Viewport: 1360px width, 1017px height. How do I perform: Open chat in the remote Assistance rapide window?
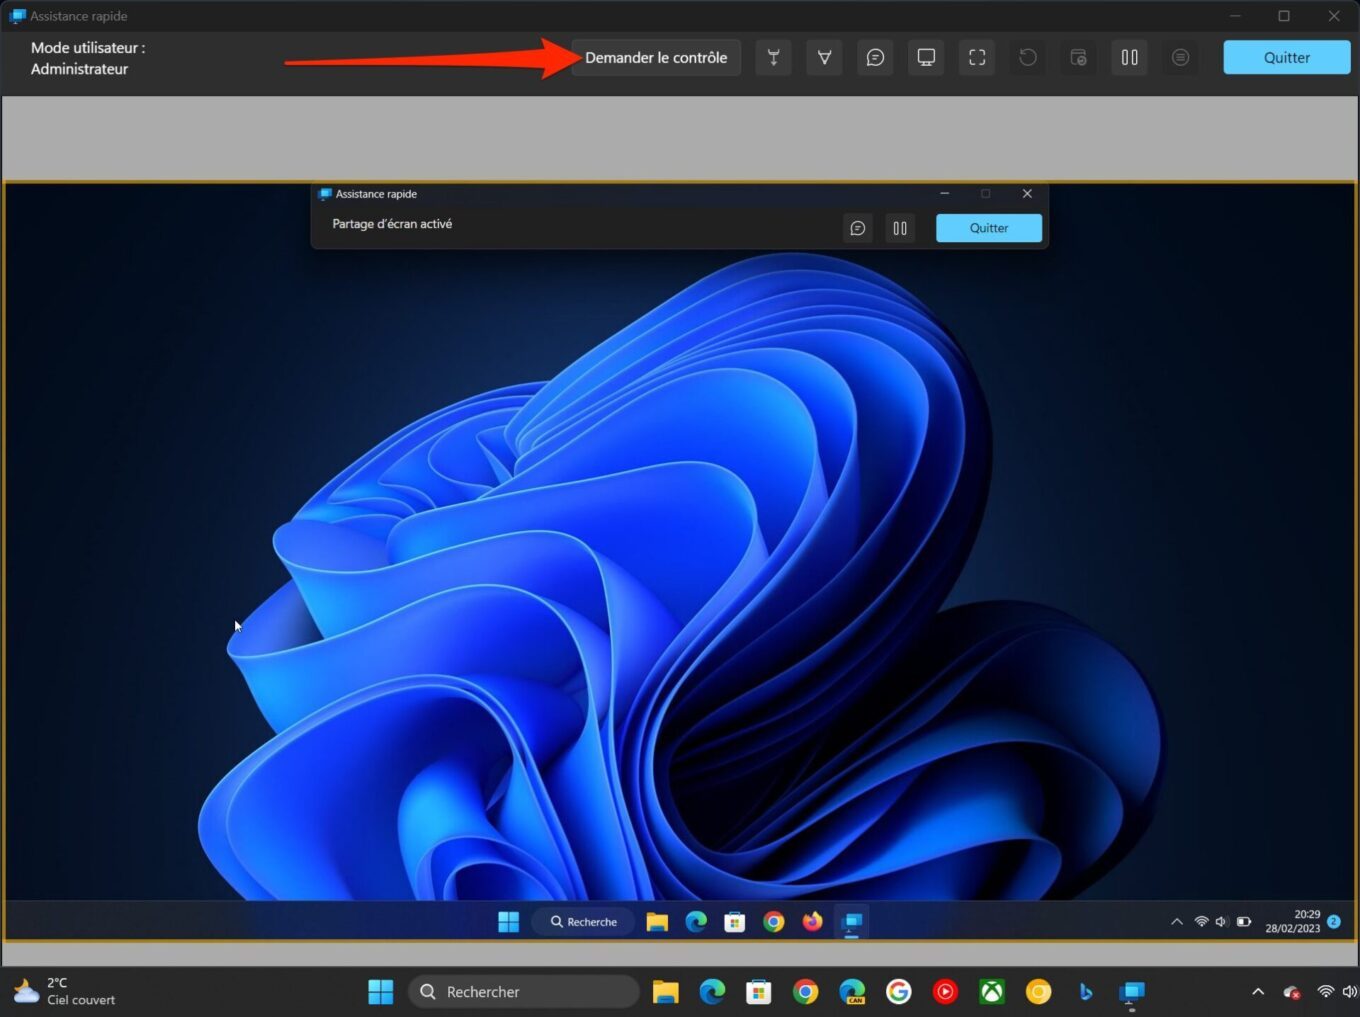pos(858,228)
